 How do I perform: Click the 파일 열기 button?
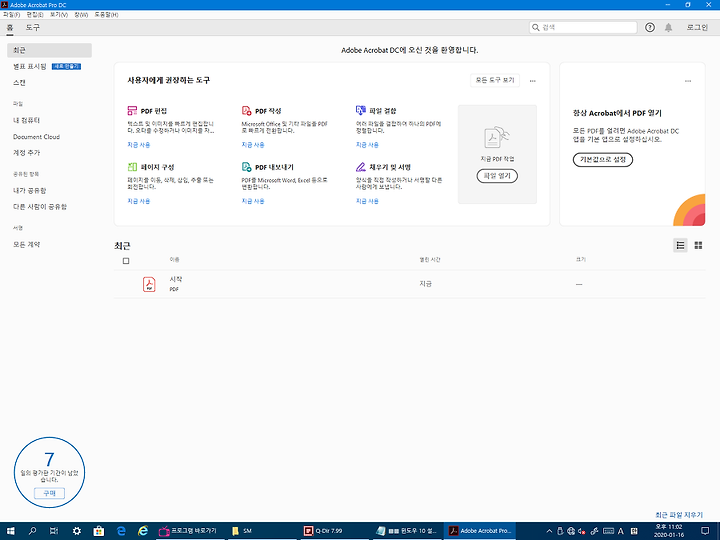(x=497, y=176)
